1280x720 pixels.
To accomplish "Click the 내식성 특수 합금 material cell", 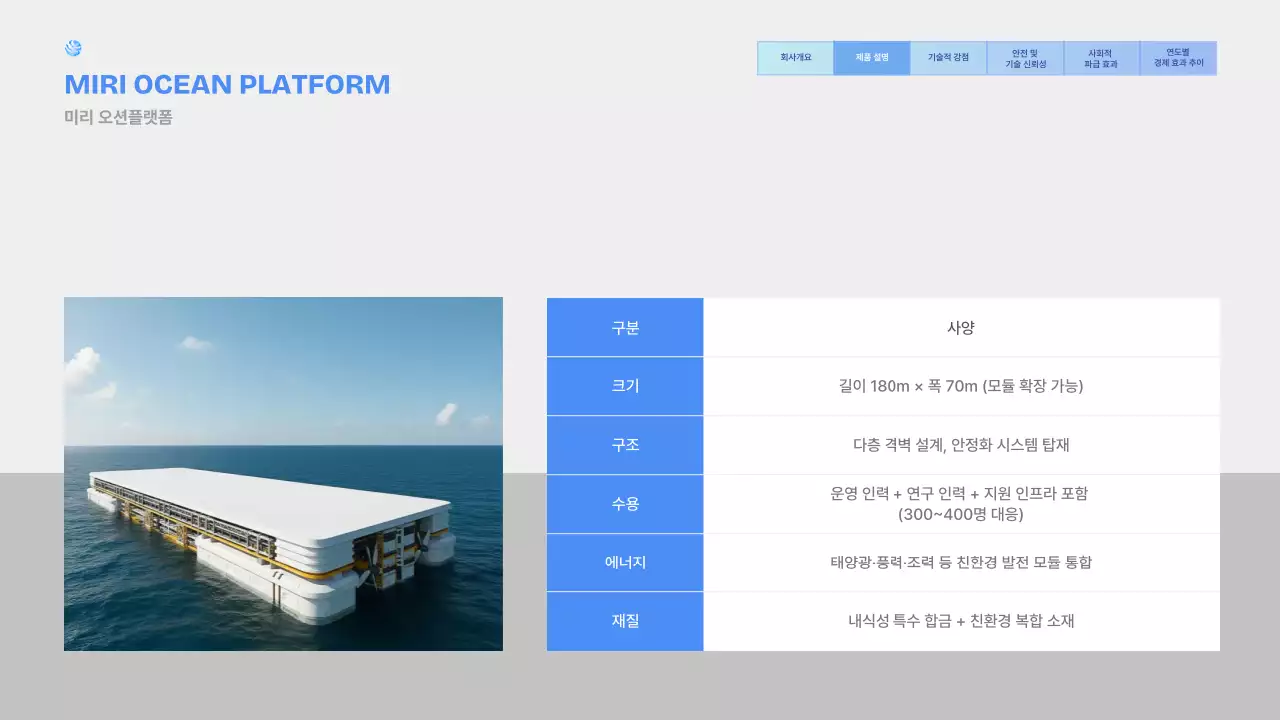I will click(961, 621).
